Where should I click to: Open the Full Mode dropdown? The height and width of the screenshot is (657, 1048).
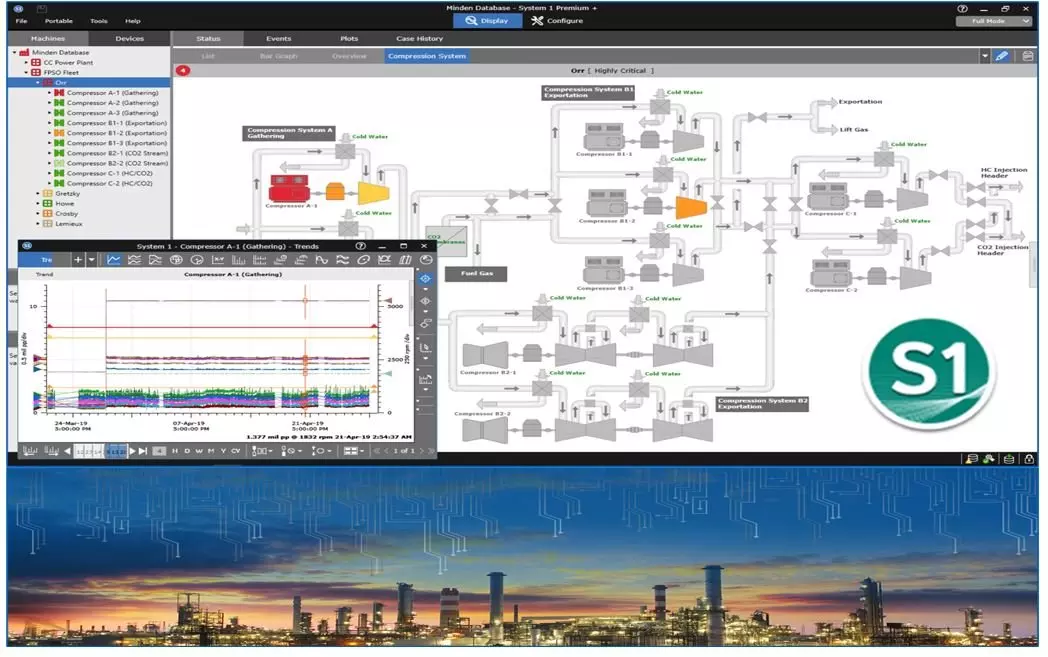993,21
